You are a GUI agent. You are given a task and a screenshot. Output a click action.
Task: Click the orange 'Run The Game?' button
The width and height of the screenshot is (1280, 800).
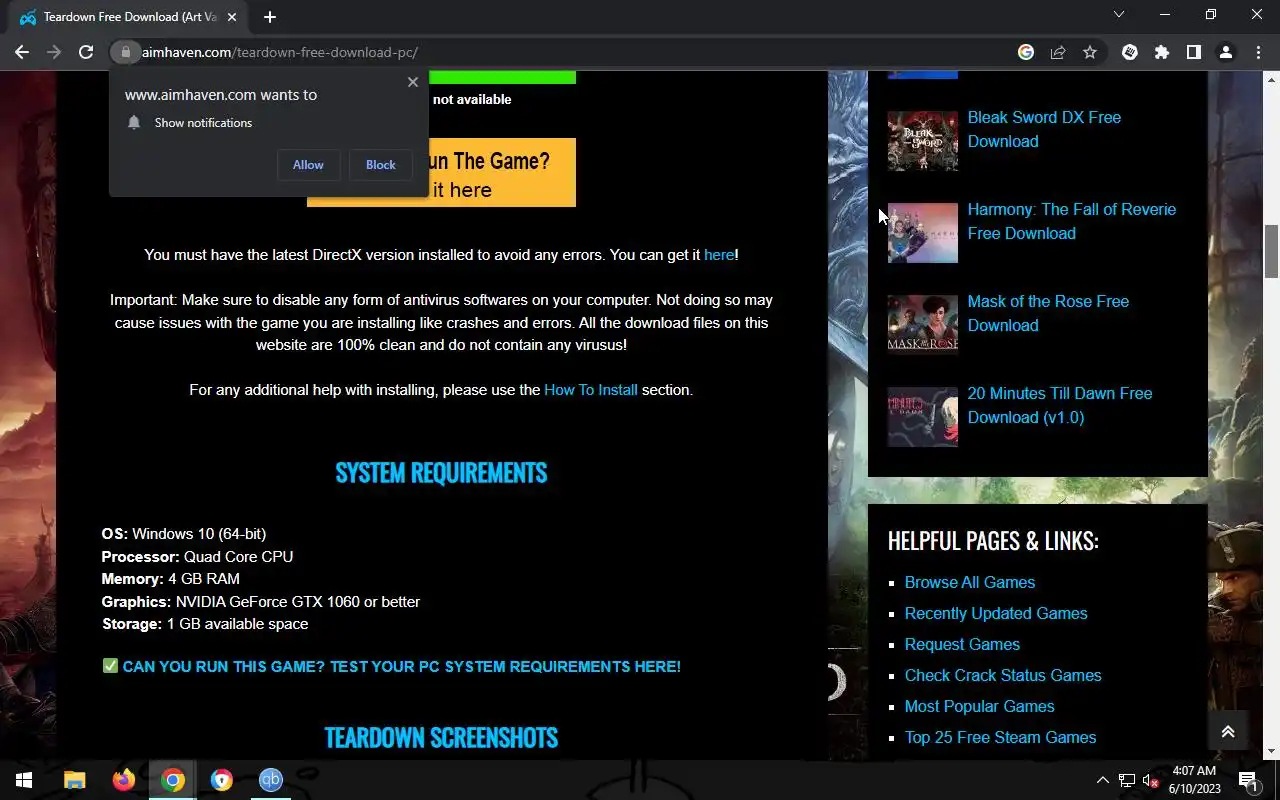tap(441, 173)
